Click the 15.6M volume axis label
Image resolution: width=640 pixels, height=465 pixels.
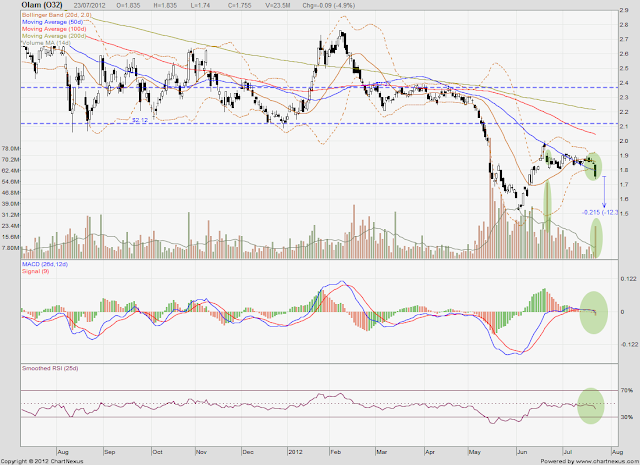[11, 237]
